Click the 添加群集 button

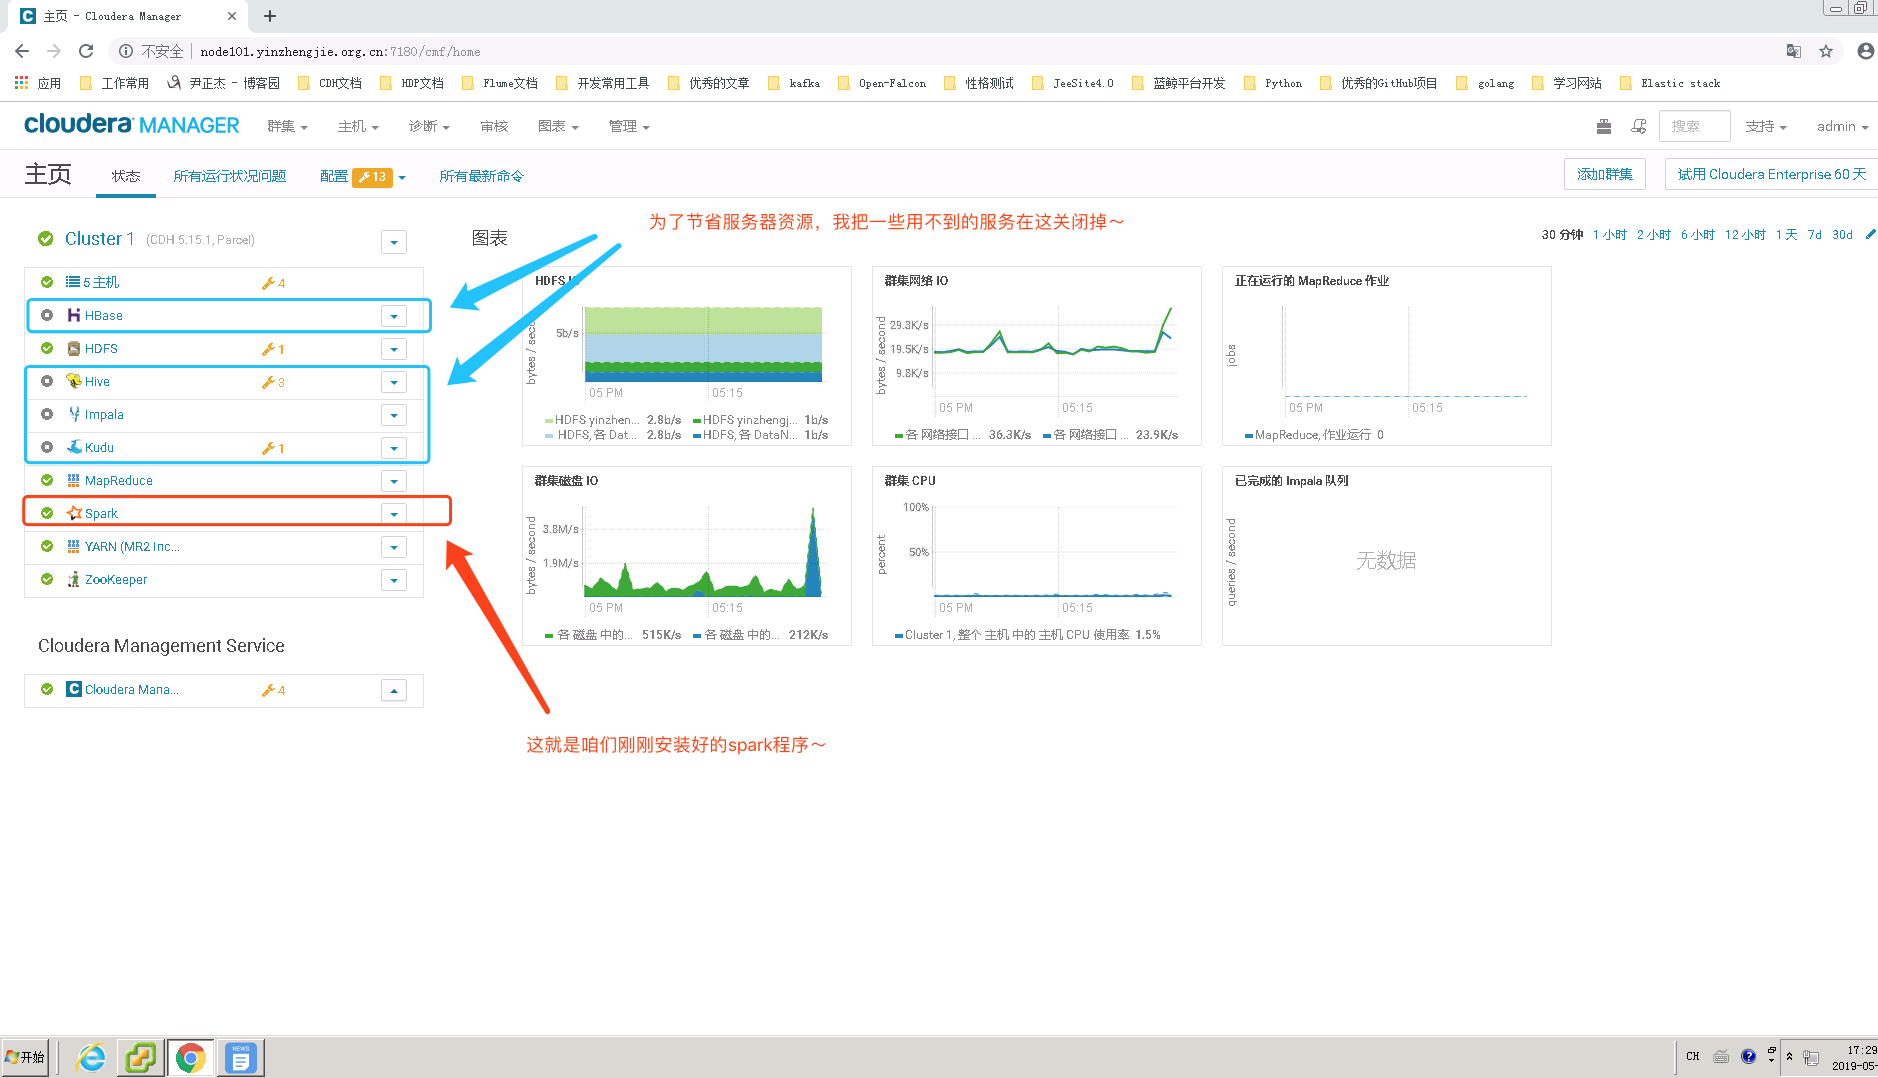[1604, 173]
